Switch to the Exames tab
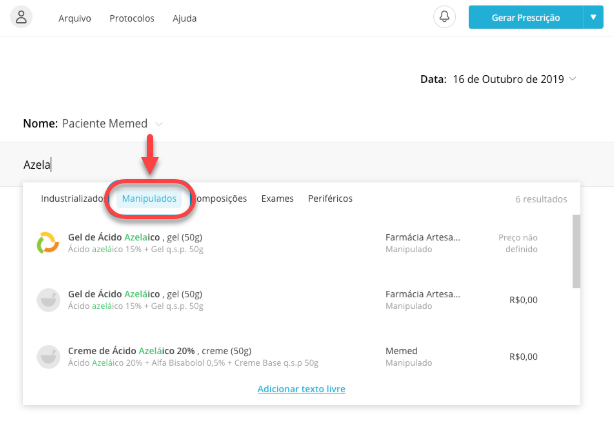 point(277,199)
